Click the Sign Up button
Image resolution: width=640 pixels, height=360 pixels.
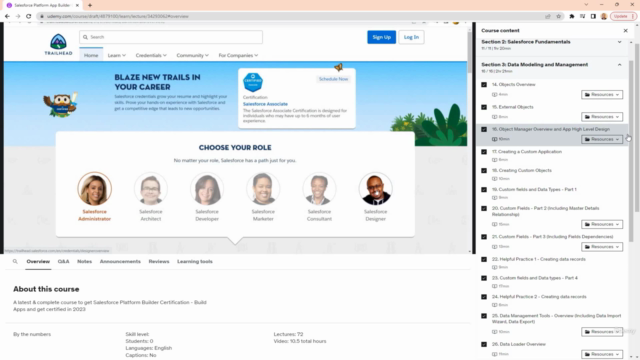(381, 37)
